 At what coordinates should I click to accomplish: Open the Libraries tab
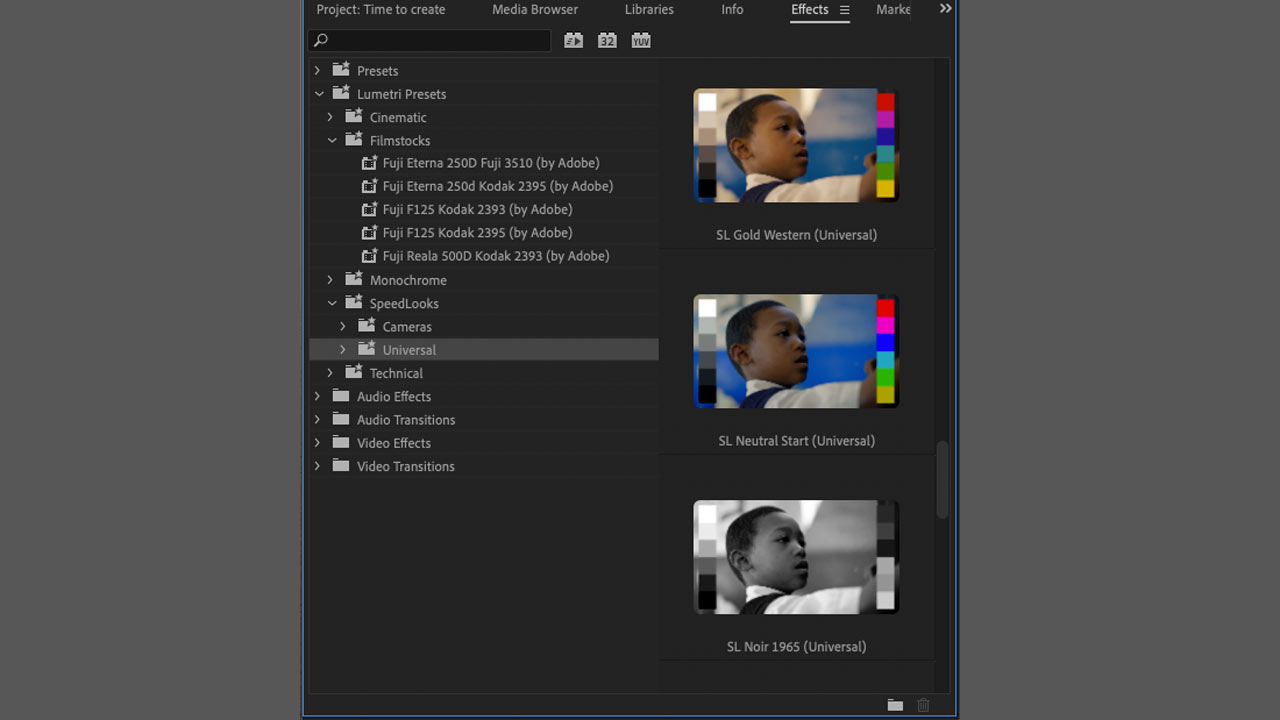click(x=649, y=10)
